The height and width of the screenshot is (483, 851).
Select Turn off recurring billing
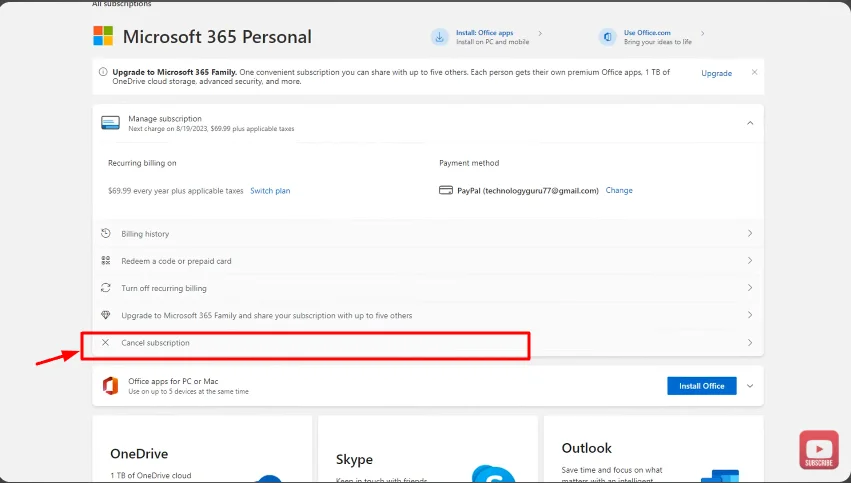[x=428, y=288]
